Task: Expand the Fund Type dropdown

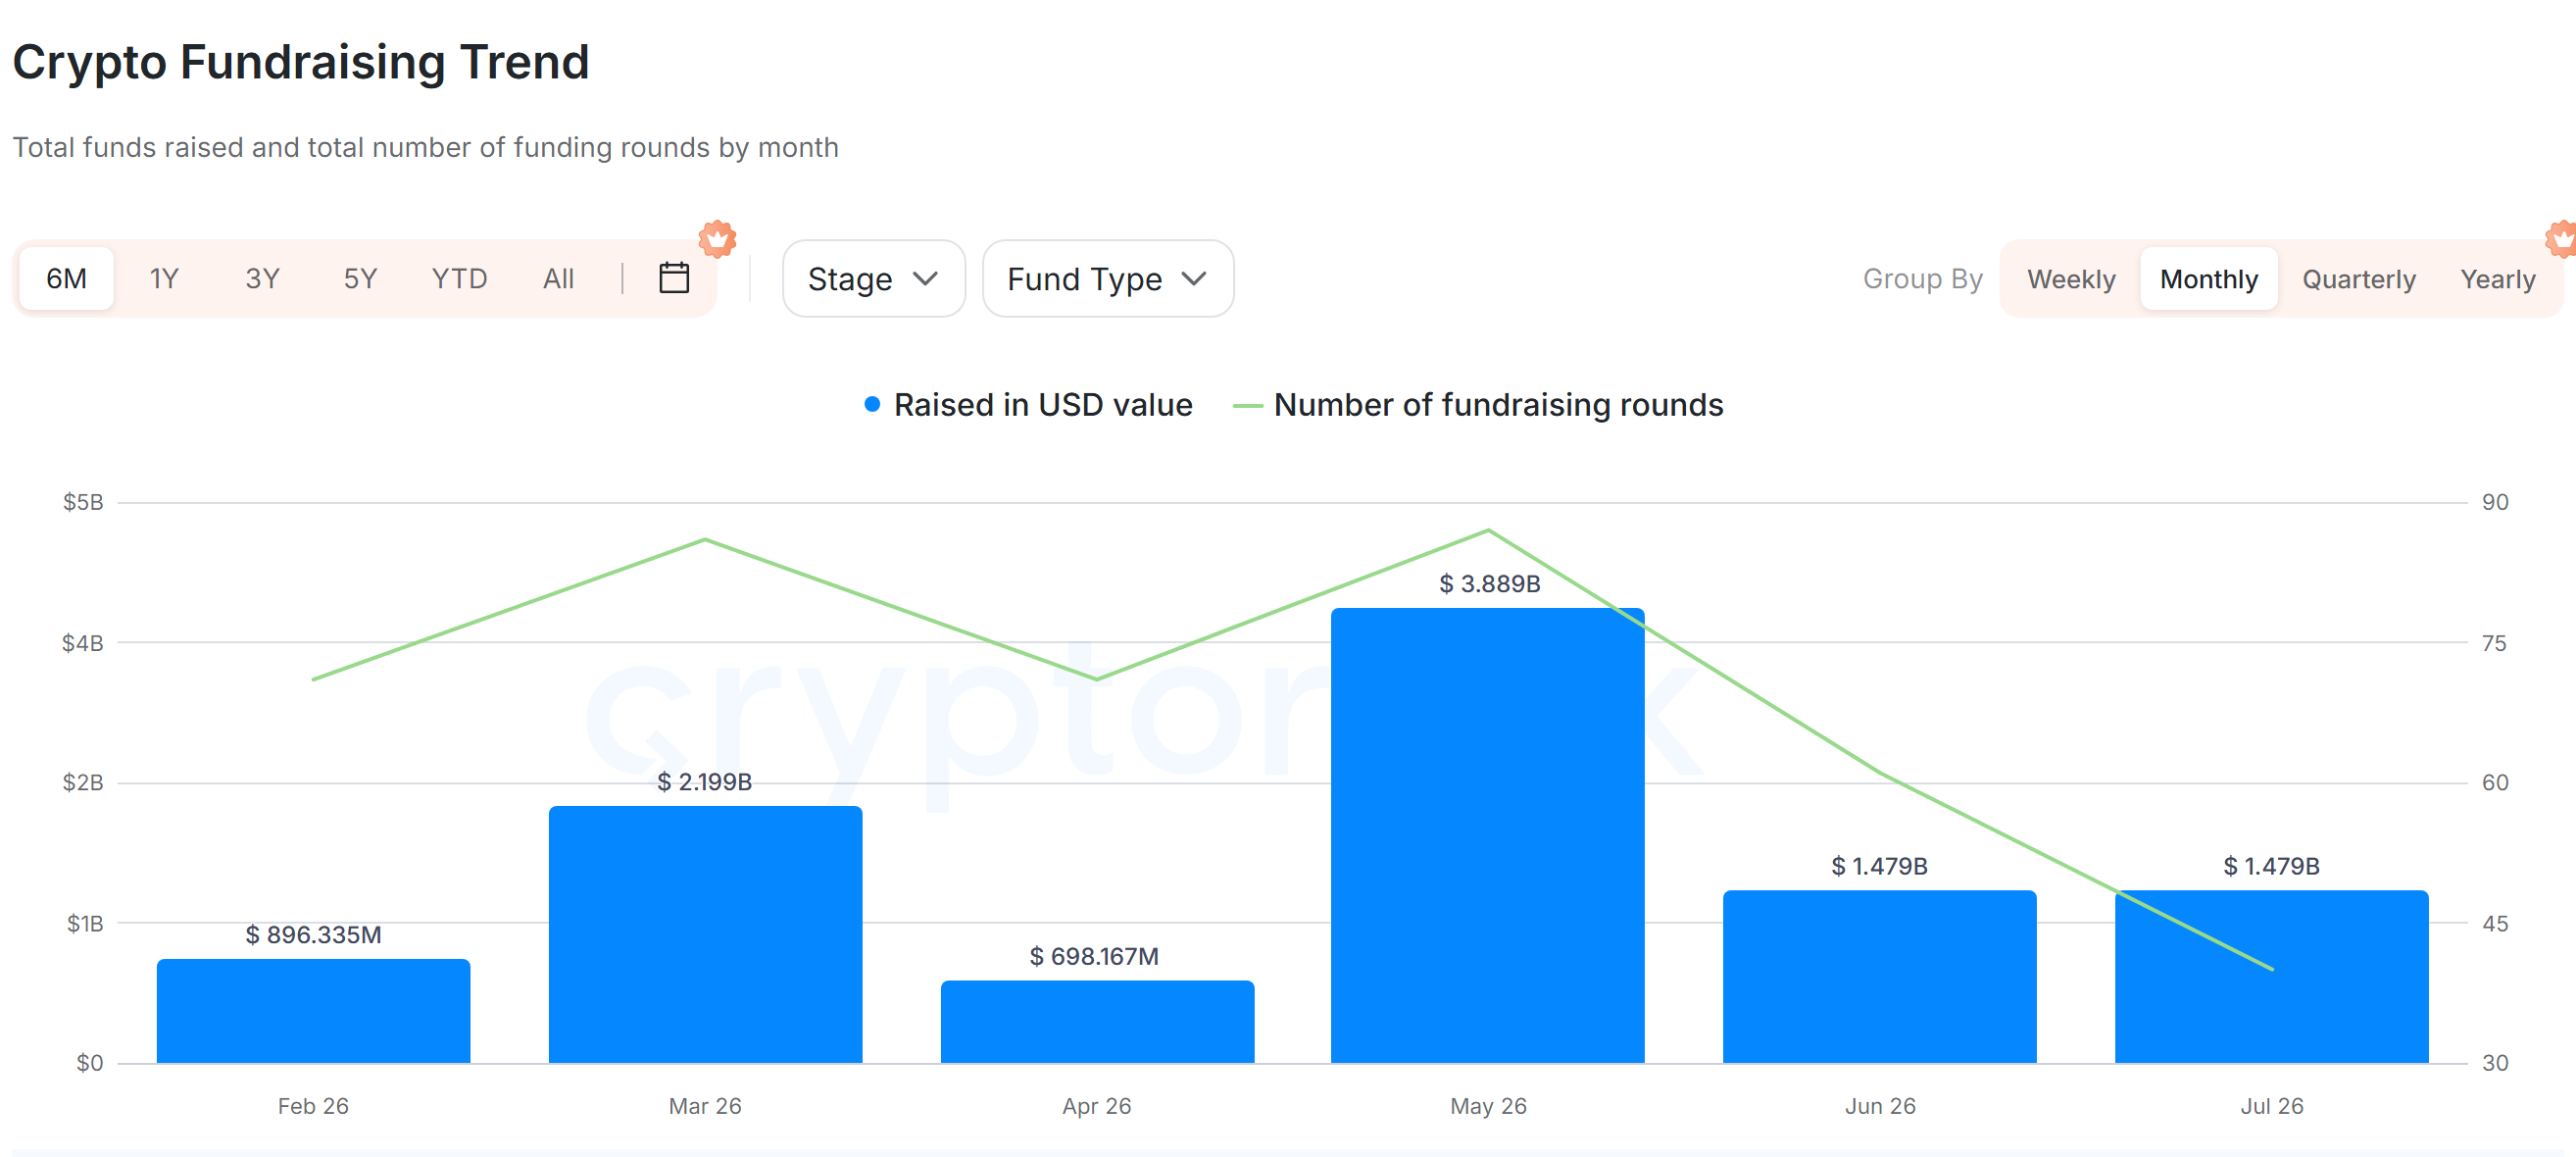Action: tap(1107, 278)
